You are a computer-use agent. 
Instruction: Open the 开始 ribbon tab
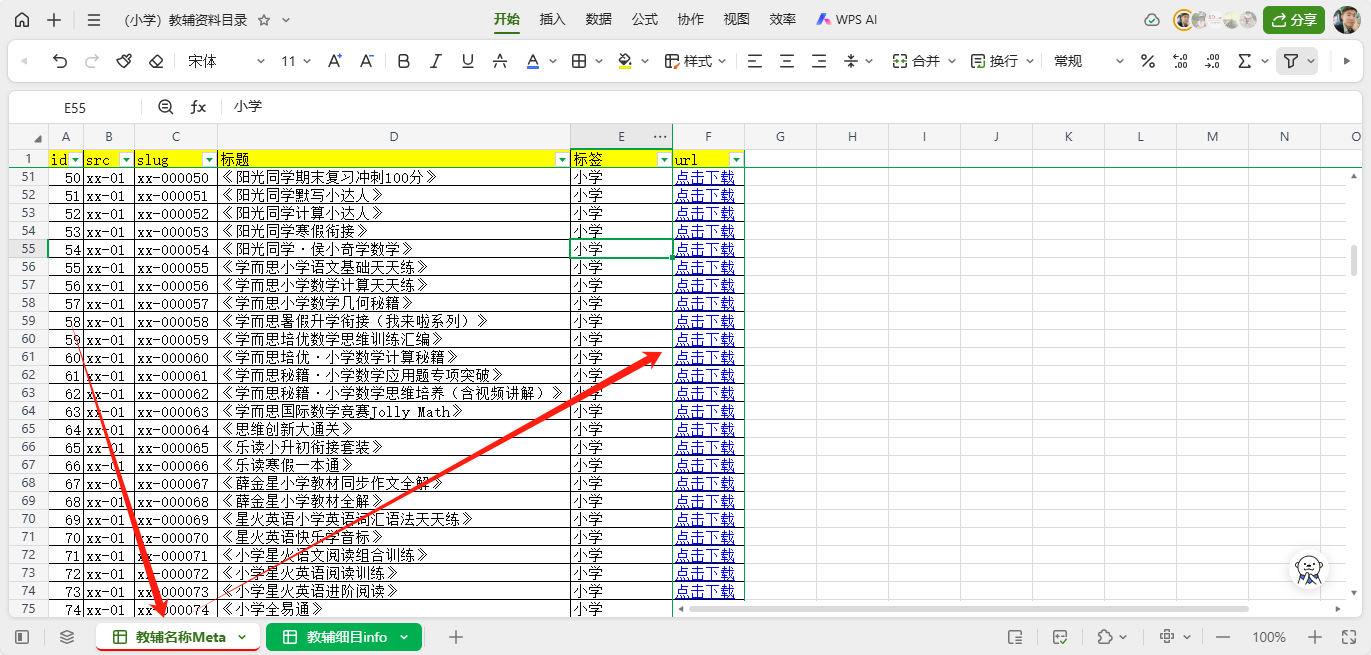[x=507, y=20]
